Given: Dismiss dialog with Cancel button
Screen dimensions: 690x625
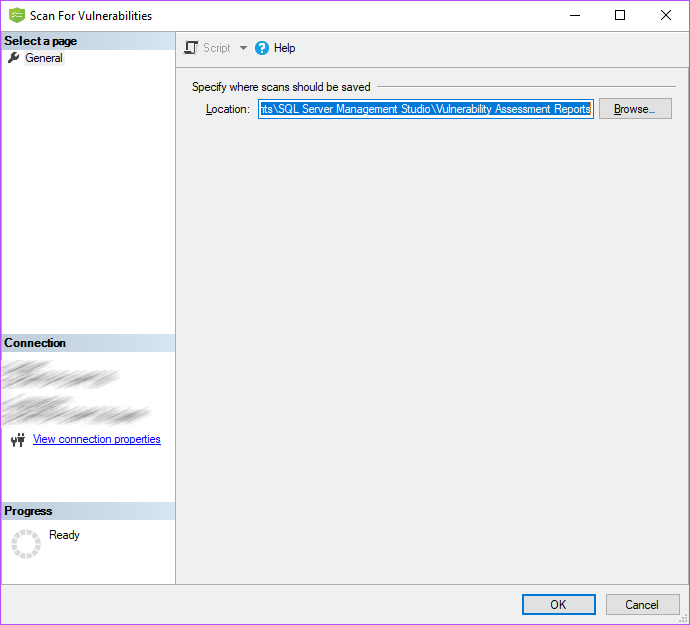Looking at the screenshot, I should [641, 604].
